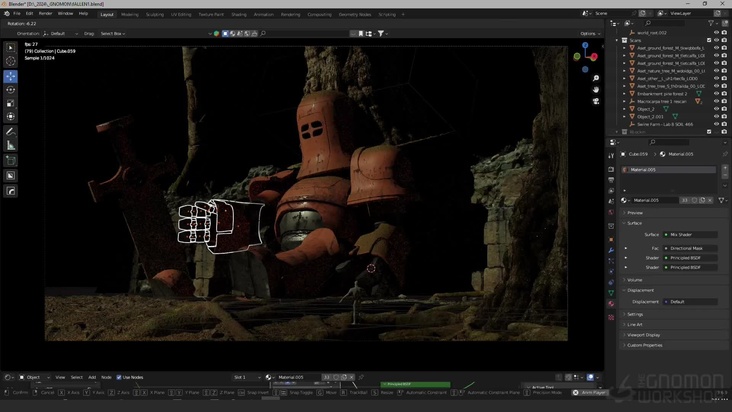Collapse the Surface panel
The height and width of the screenshot is (412, 732).
(x=634, y=223)
